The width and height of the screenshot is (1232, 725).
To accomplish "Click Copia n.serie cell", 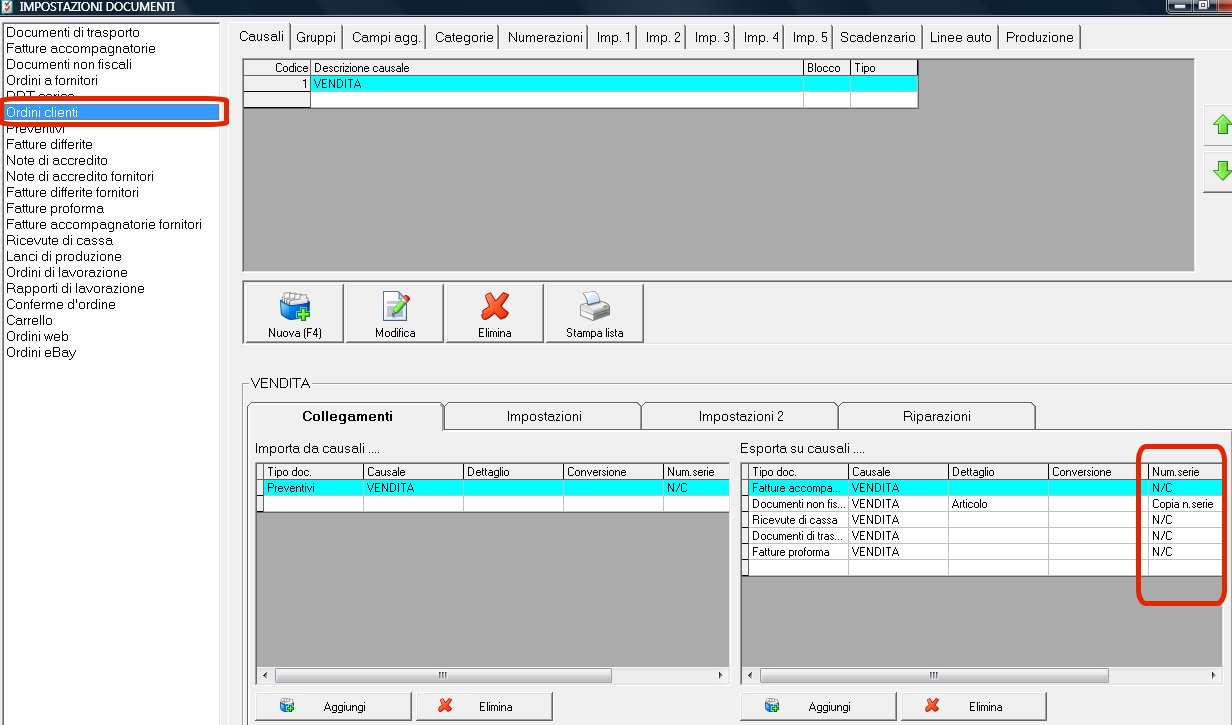I will click(x=1185, y=504).
